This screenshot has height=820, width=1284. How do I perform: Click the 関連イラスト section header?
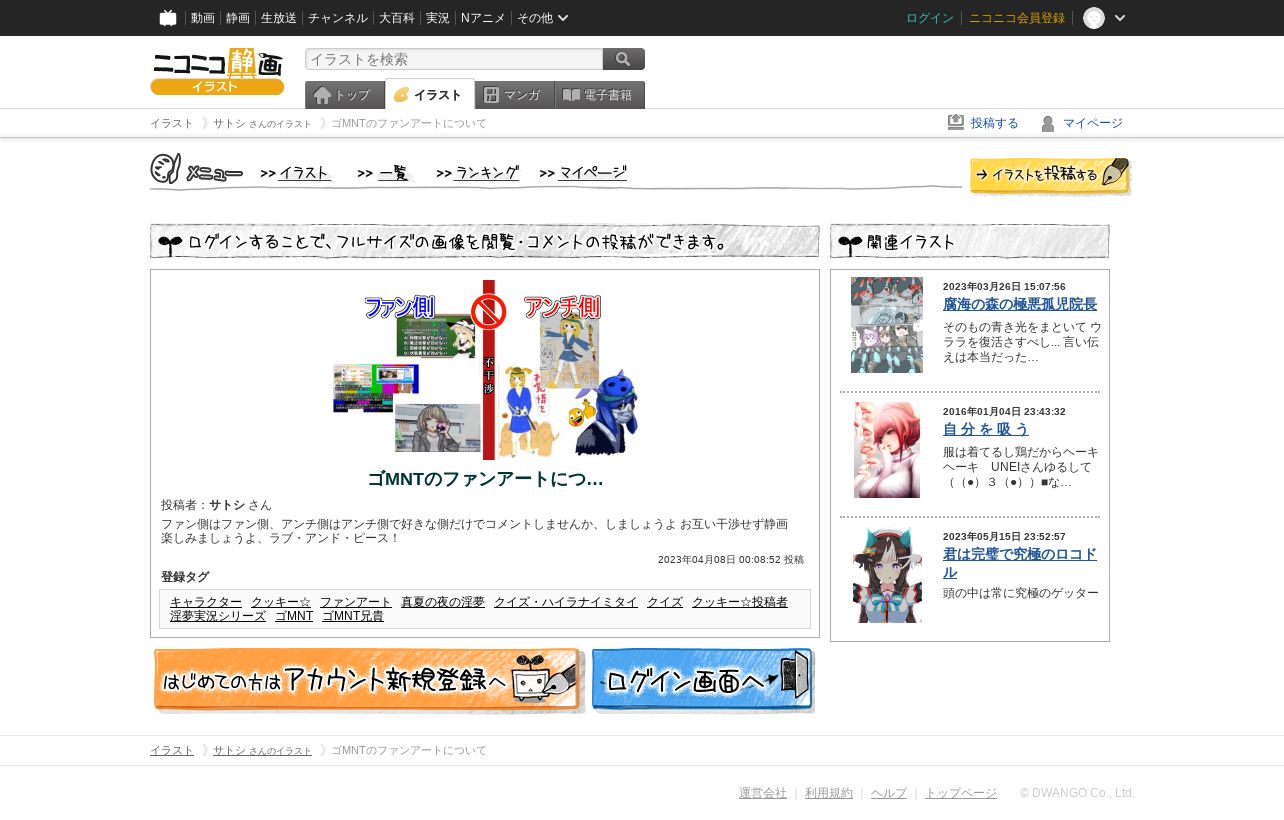(970, 241)
